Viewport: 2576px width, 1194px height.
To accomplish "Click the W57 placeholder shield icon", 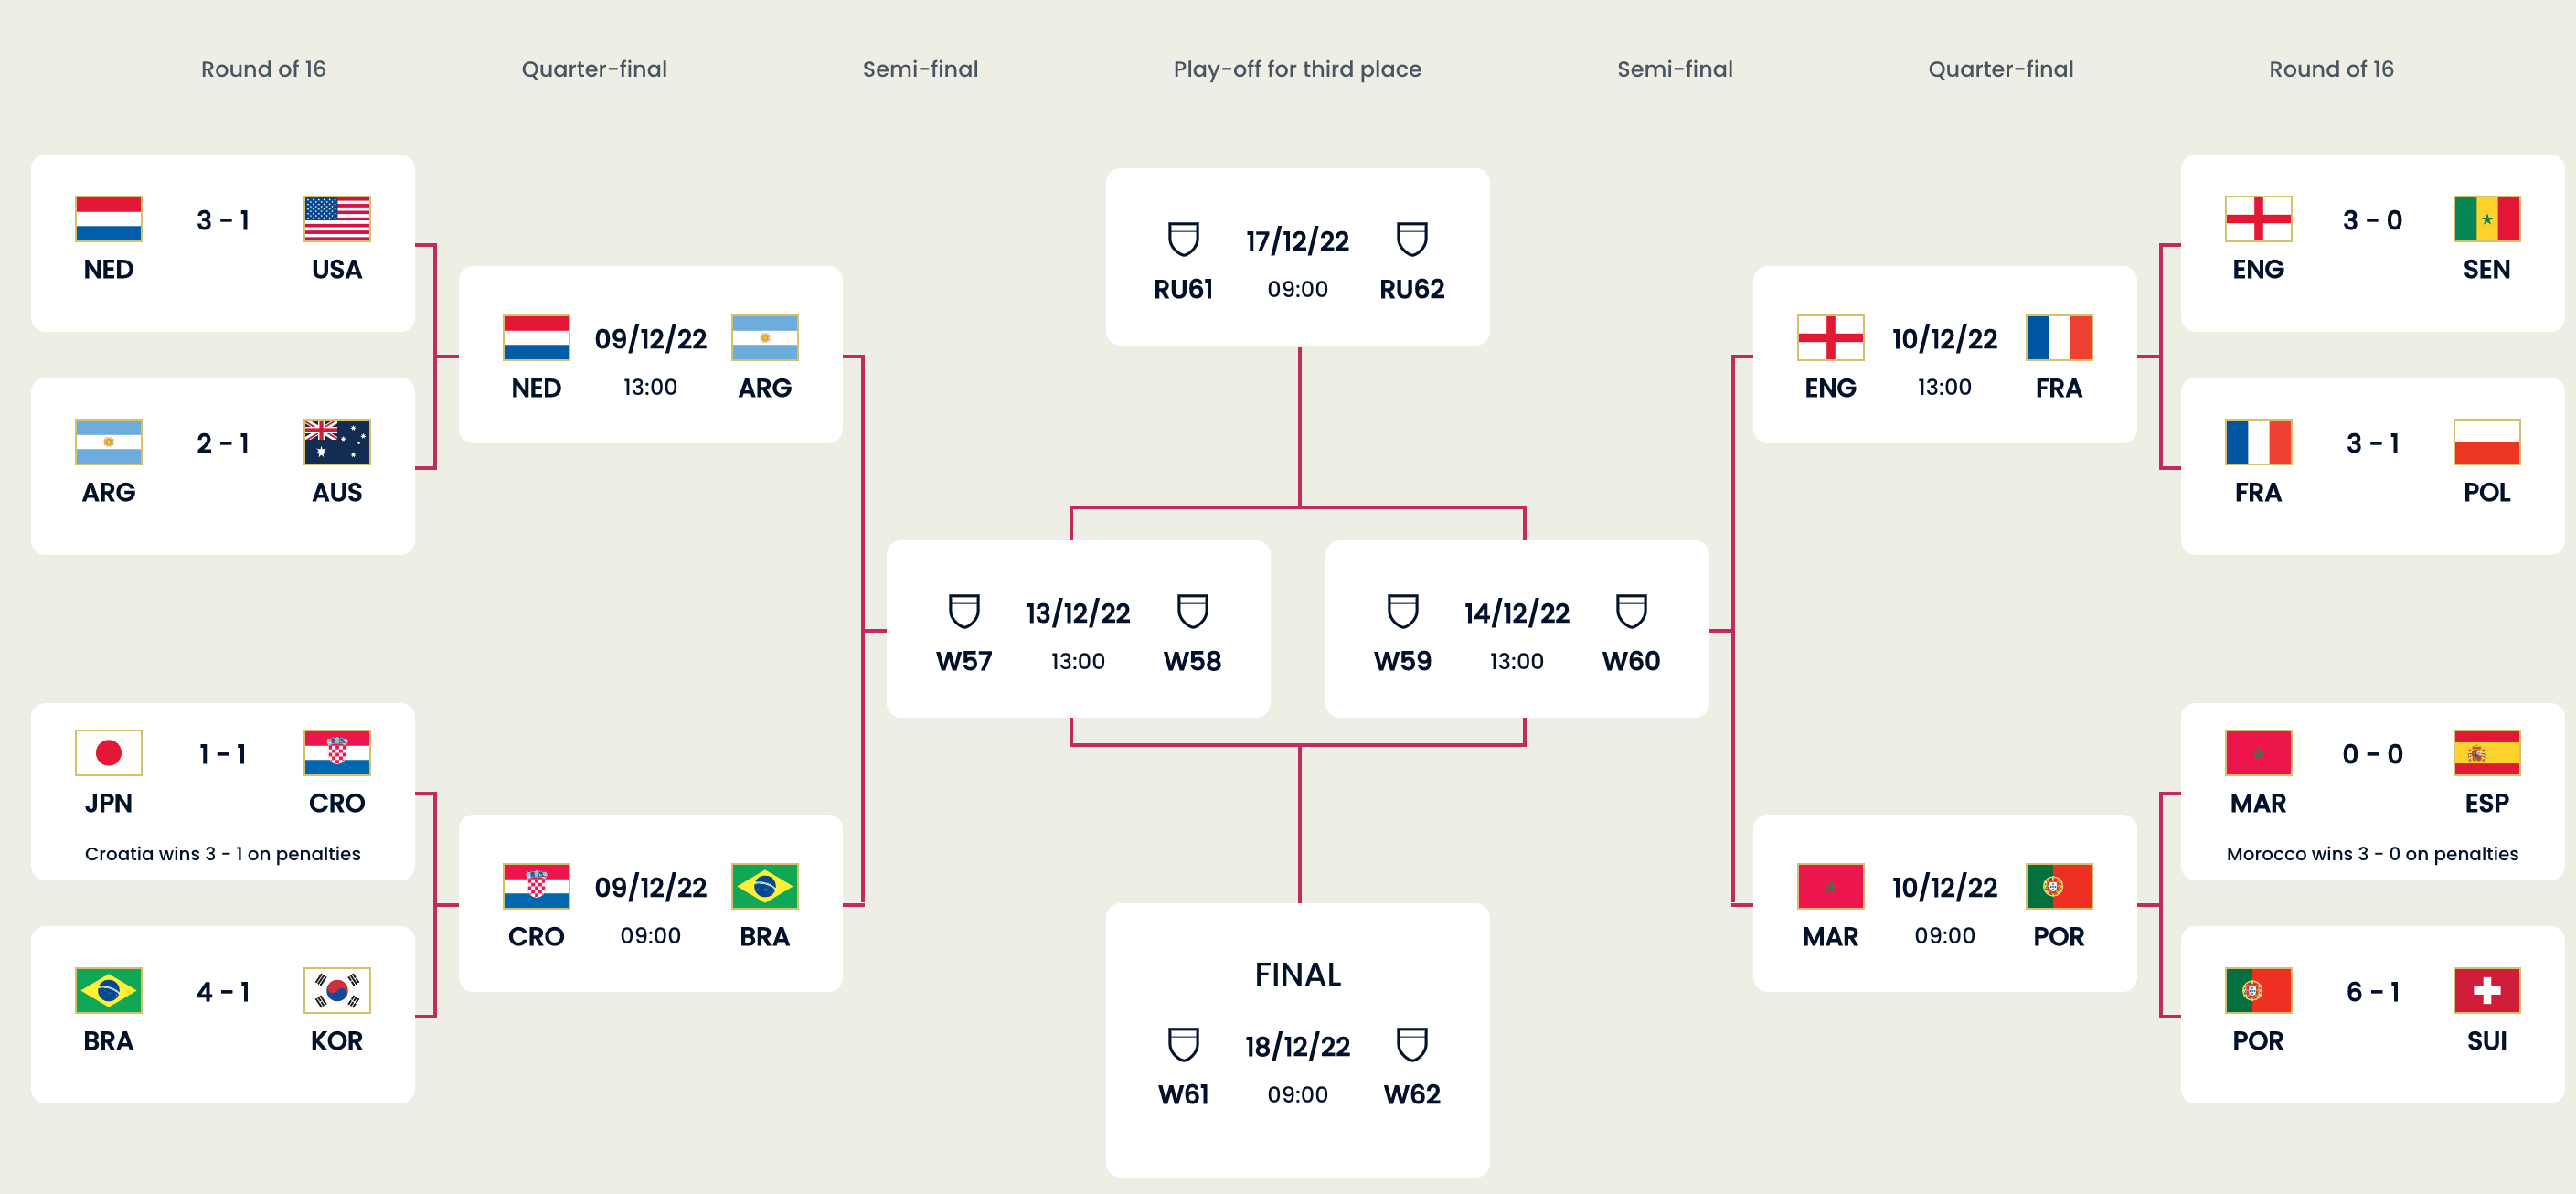I will point(964,611).
